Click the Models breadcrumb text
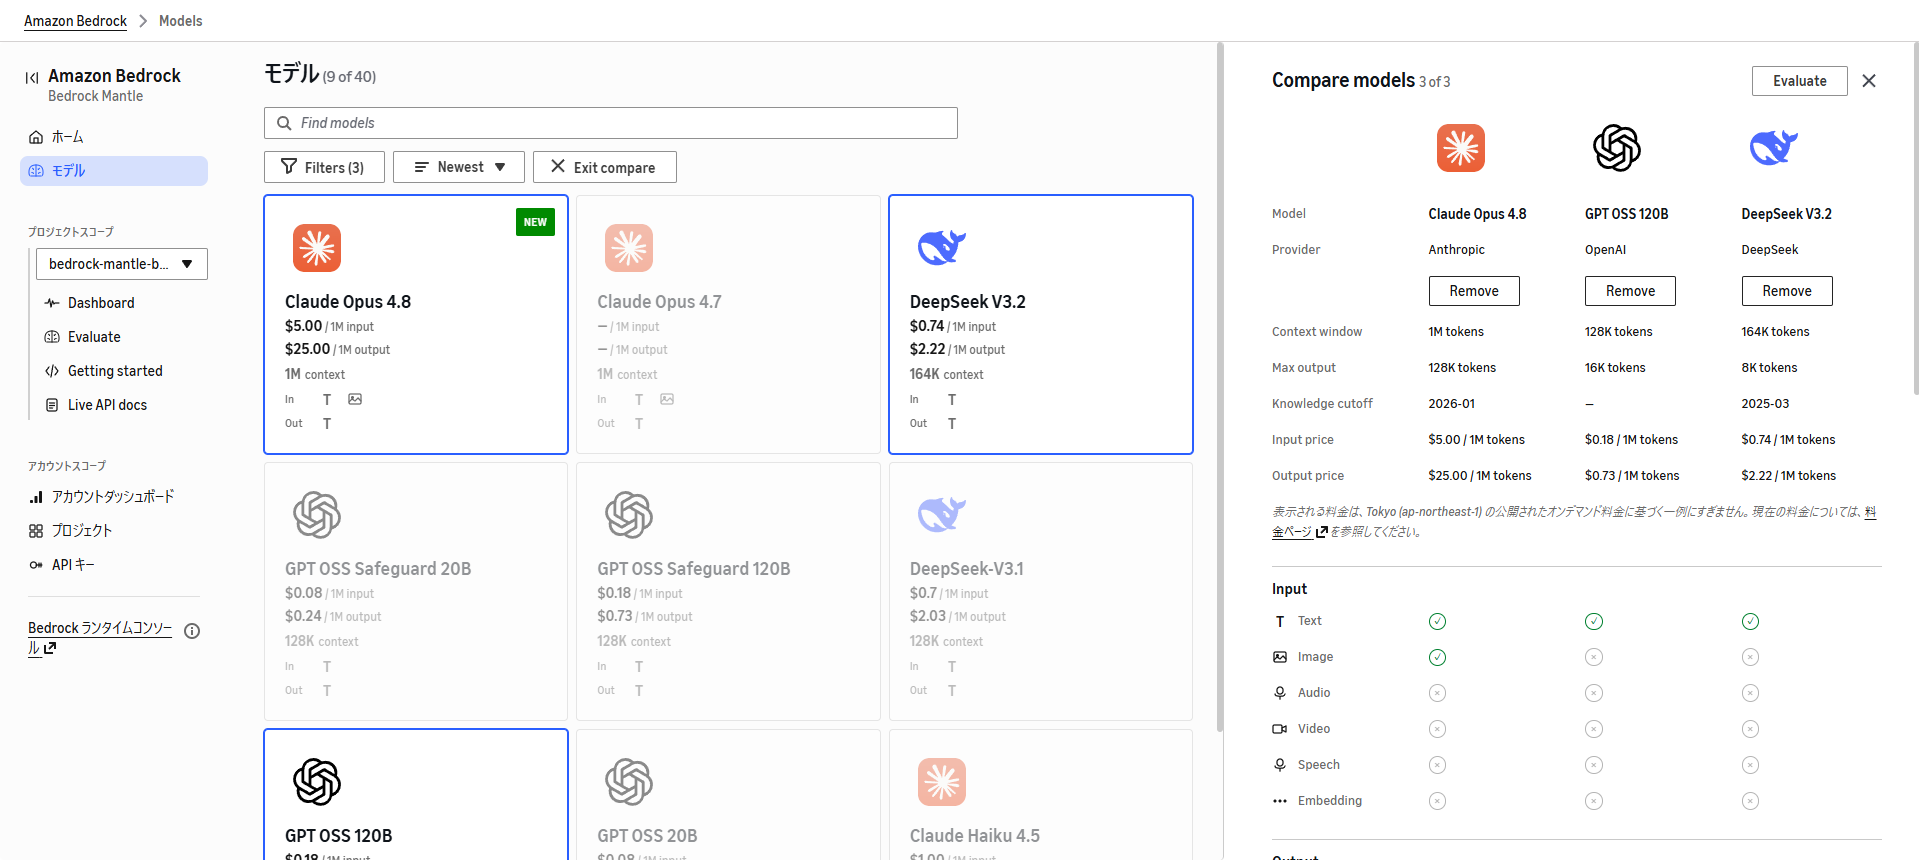1919x860 pixels. (181, 21)
